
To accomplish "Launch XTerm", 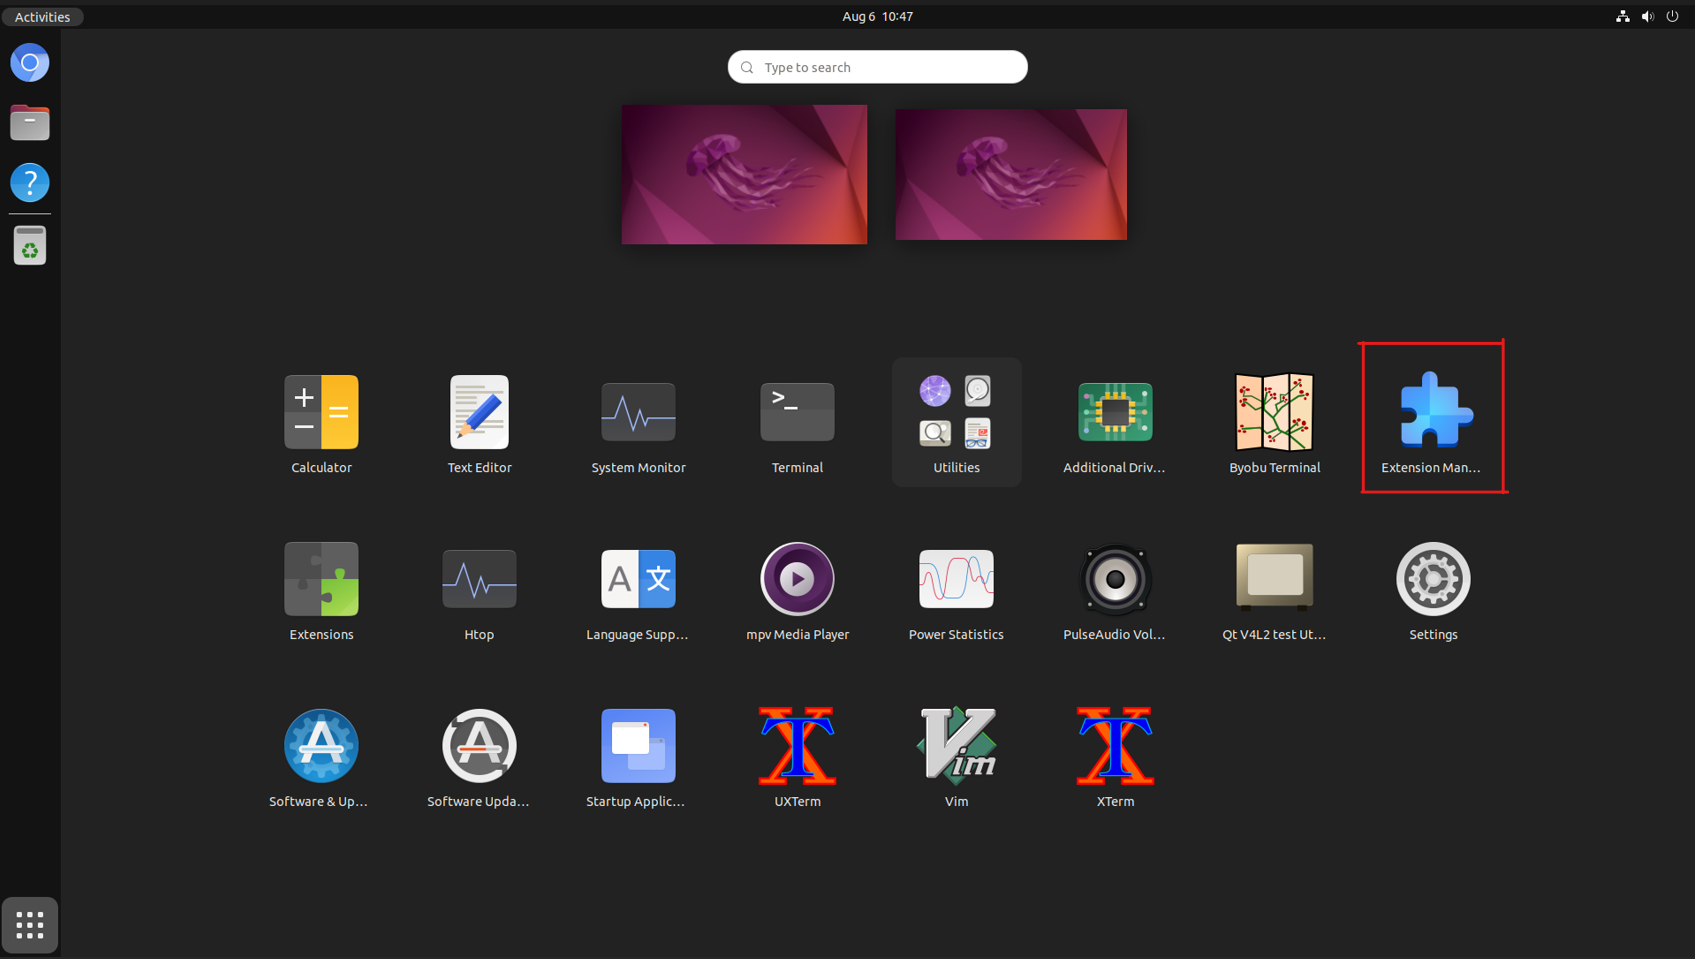I will [x=1115, y=756].
